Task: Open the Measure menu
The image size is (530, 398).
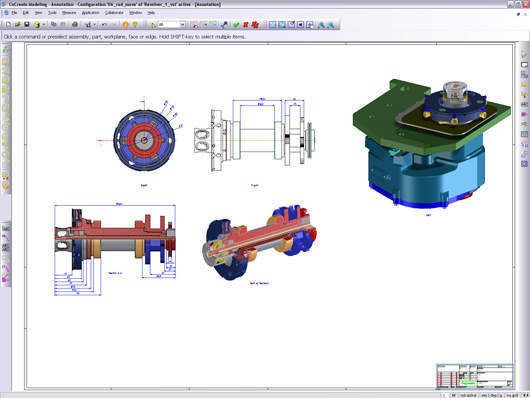Action: click(69, 13)
